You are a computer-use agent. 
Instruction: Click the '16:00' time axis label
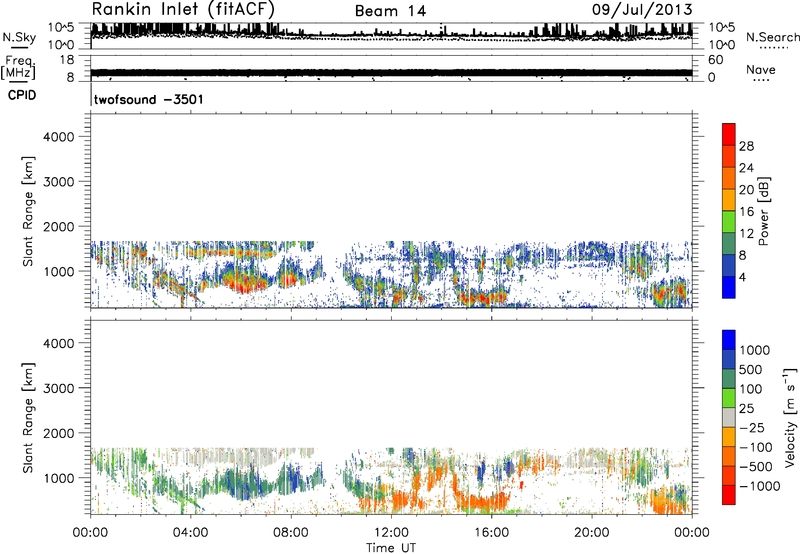coord(491,533)
